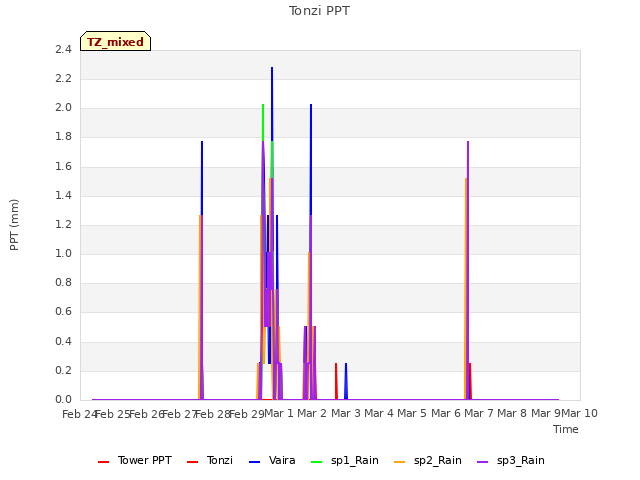Click the small blue 0.25 mm spike near Mar 3
The height and width of the screenshot is (480, 640).
pyautogui.click(x=346, y=382)
